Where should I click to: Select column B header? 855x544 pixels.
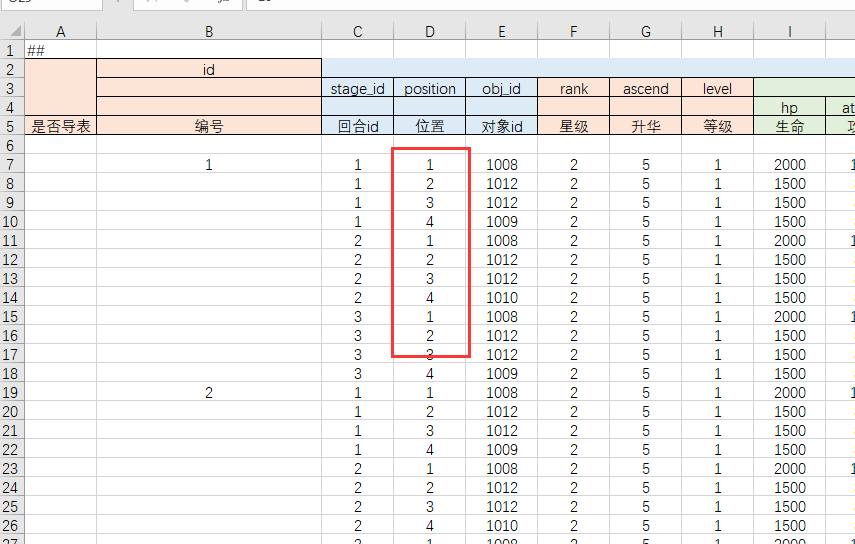tap(209, 32)
